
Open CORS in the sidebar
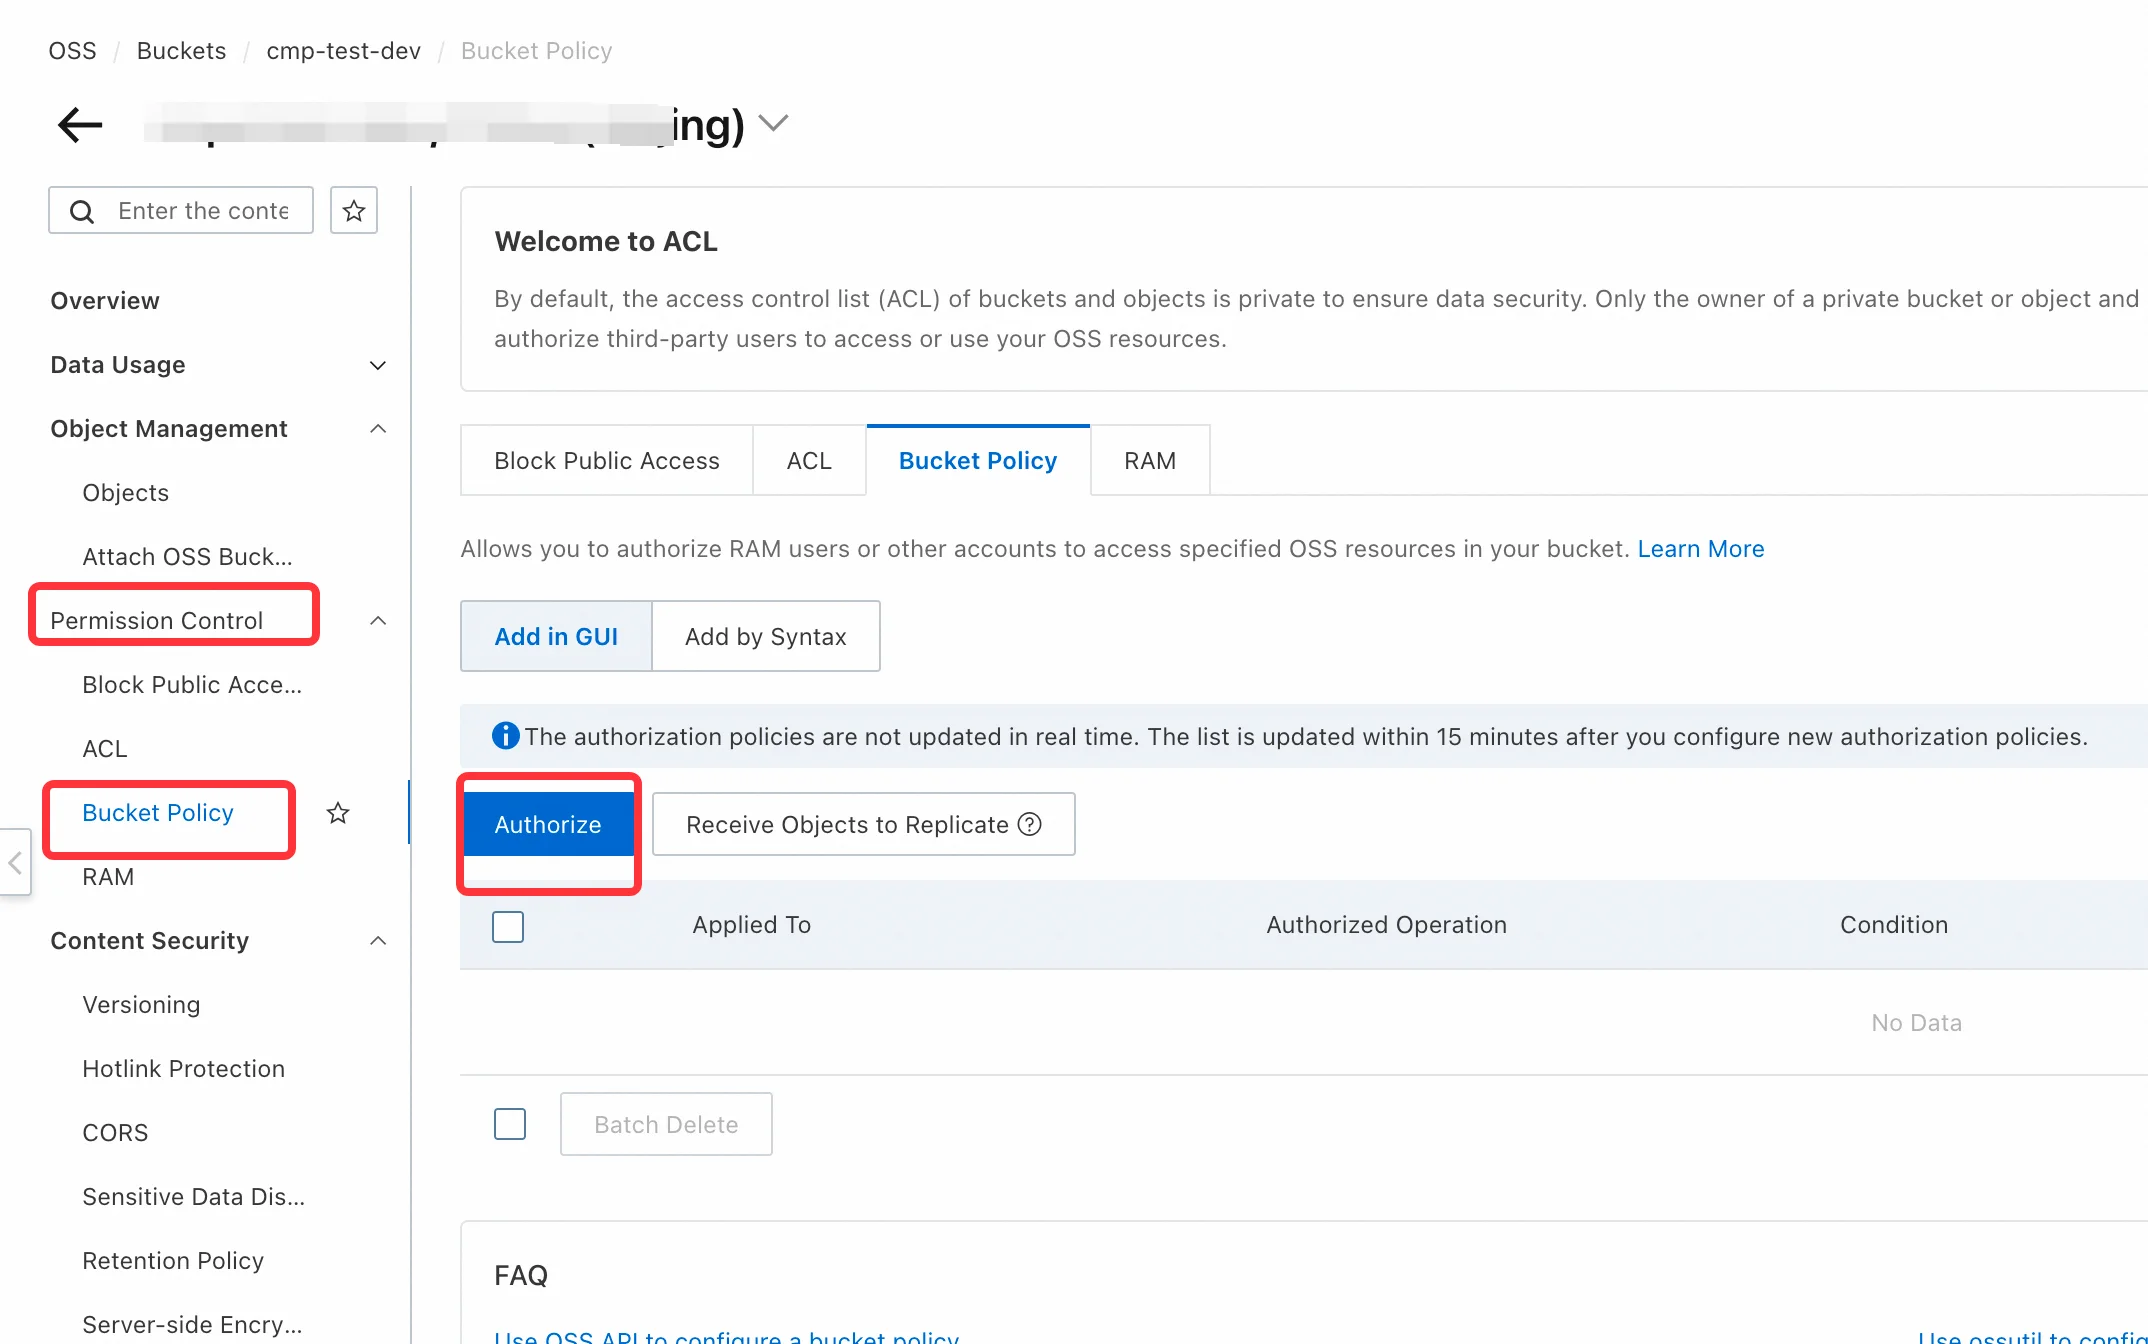[x=115, y=1133]
